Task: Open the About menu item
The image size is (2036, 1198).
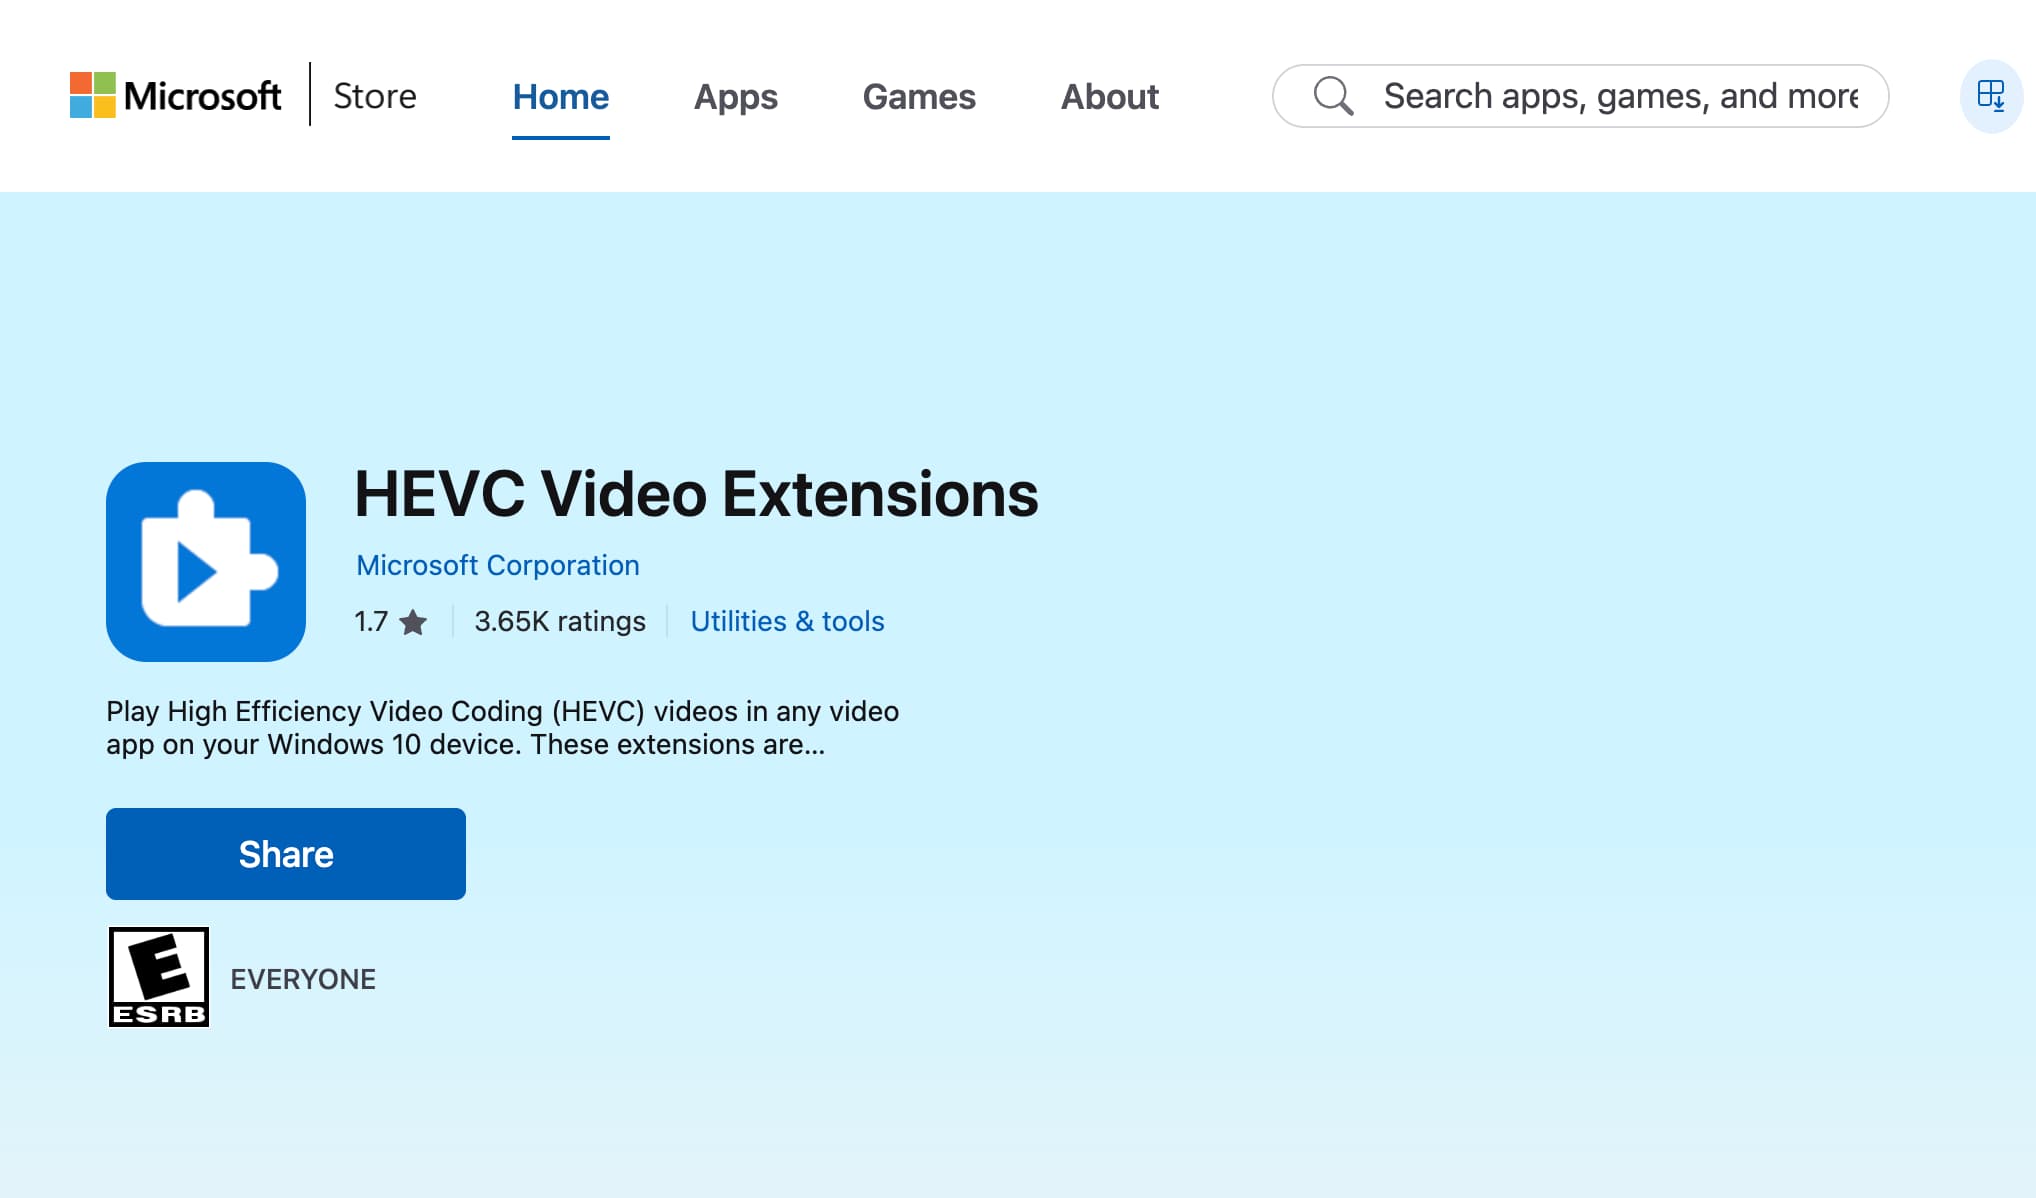Action: pyautogui.click(x=1109, y=96)
